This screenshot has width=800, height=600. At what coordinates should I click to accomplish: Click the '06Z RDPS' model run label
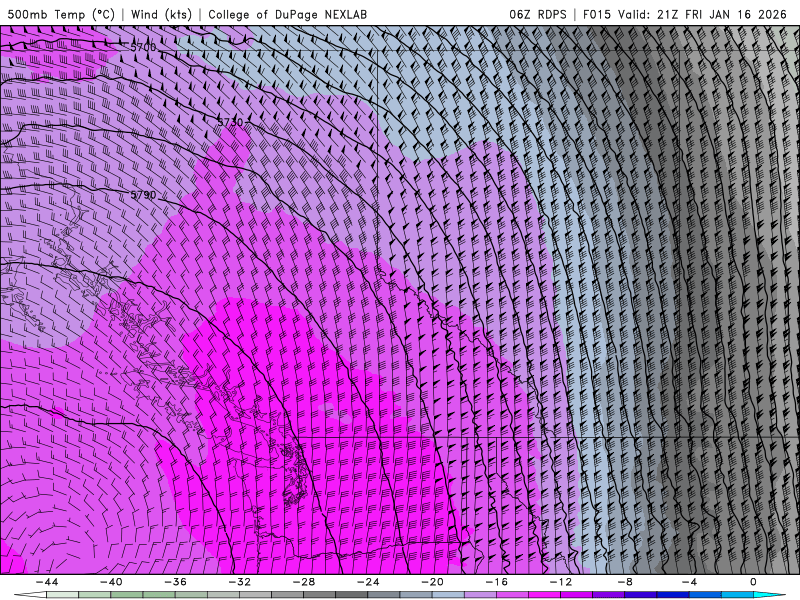(x=538, y=14)
